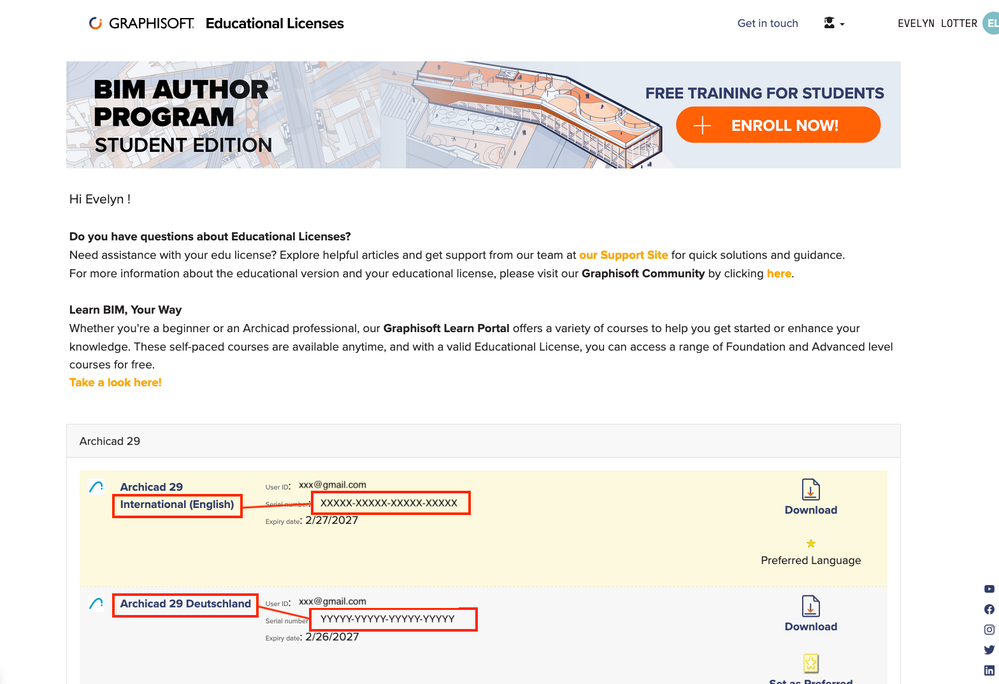Click the Archicad icon beside International license

[x=96, y=487]
